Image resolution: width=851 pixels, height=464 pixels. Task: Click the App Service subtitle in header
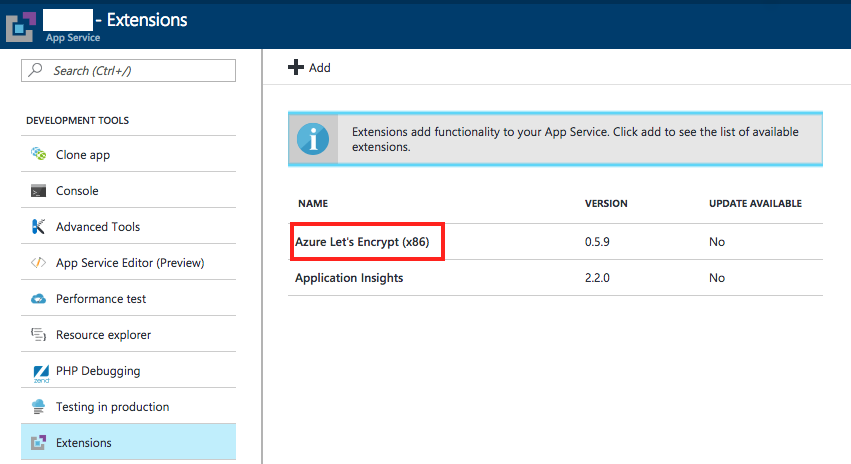pos(73,37)
